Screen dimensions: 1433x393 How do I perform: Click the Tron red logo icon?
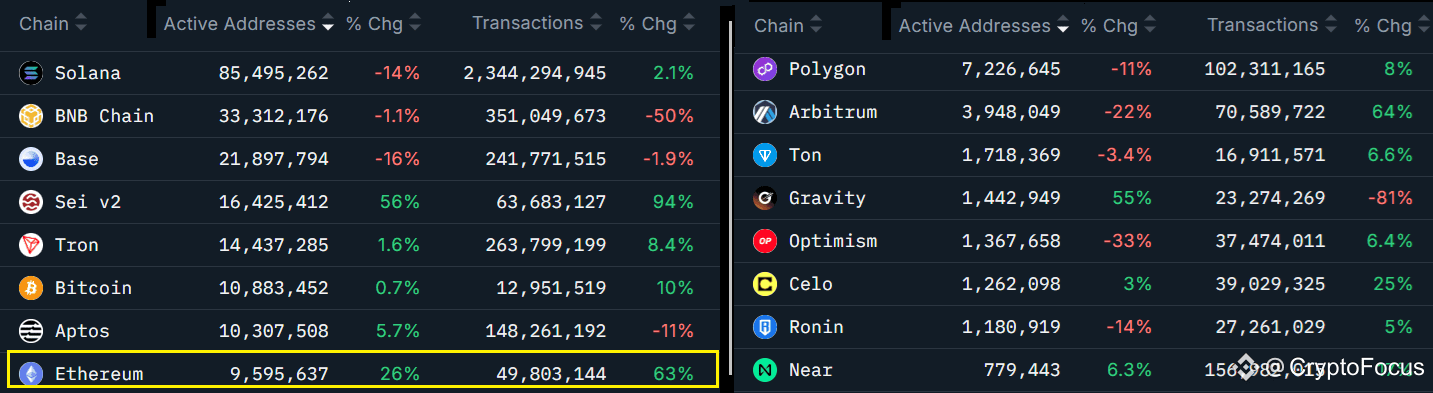pos(30,245)
